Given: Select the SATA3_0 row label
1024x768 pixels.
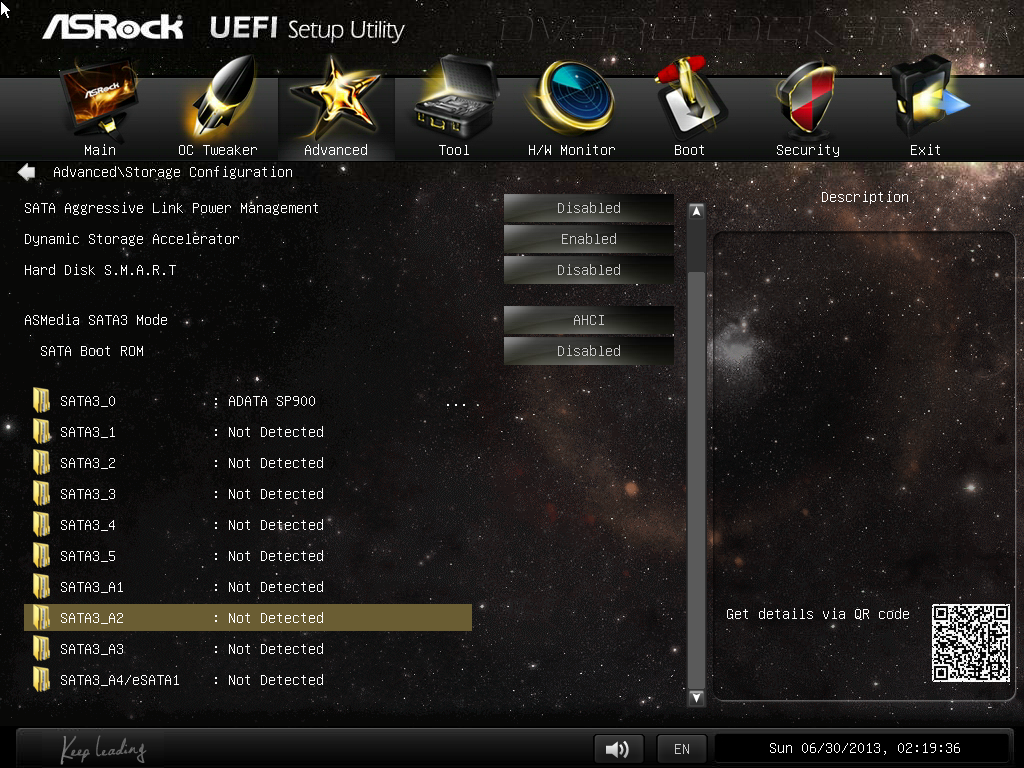Looking at the screenshot, I should 88,401.
